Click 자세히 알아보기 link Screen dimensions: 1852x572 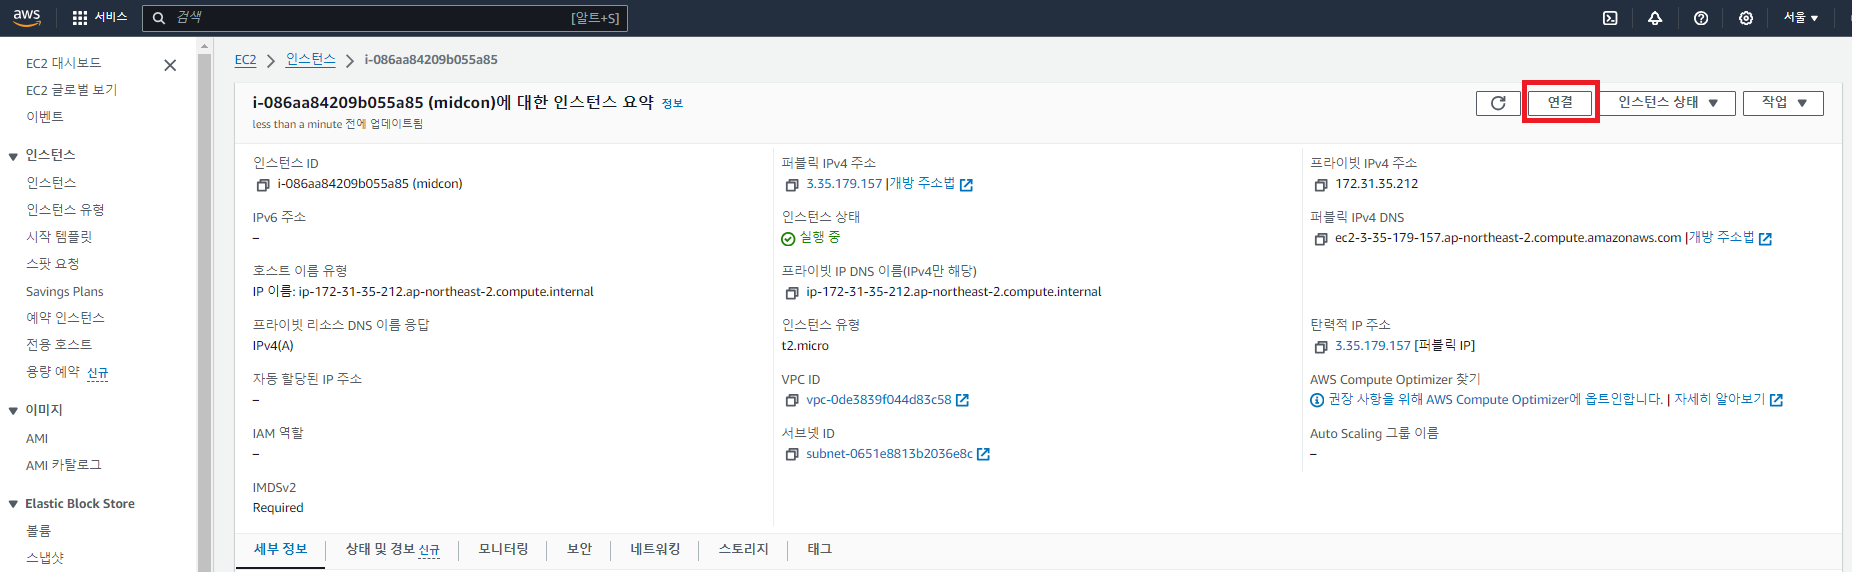click(x=1719, y=400)
